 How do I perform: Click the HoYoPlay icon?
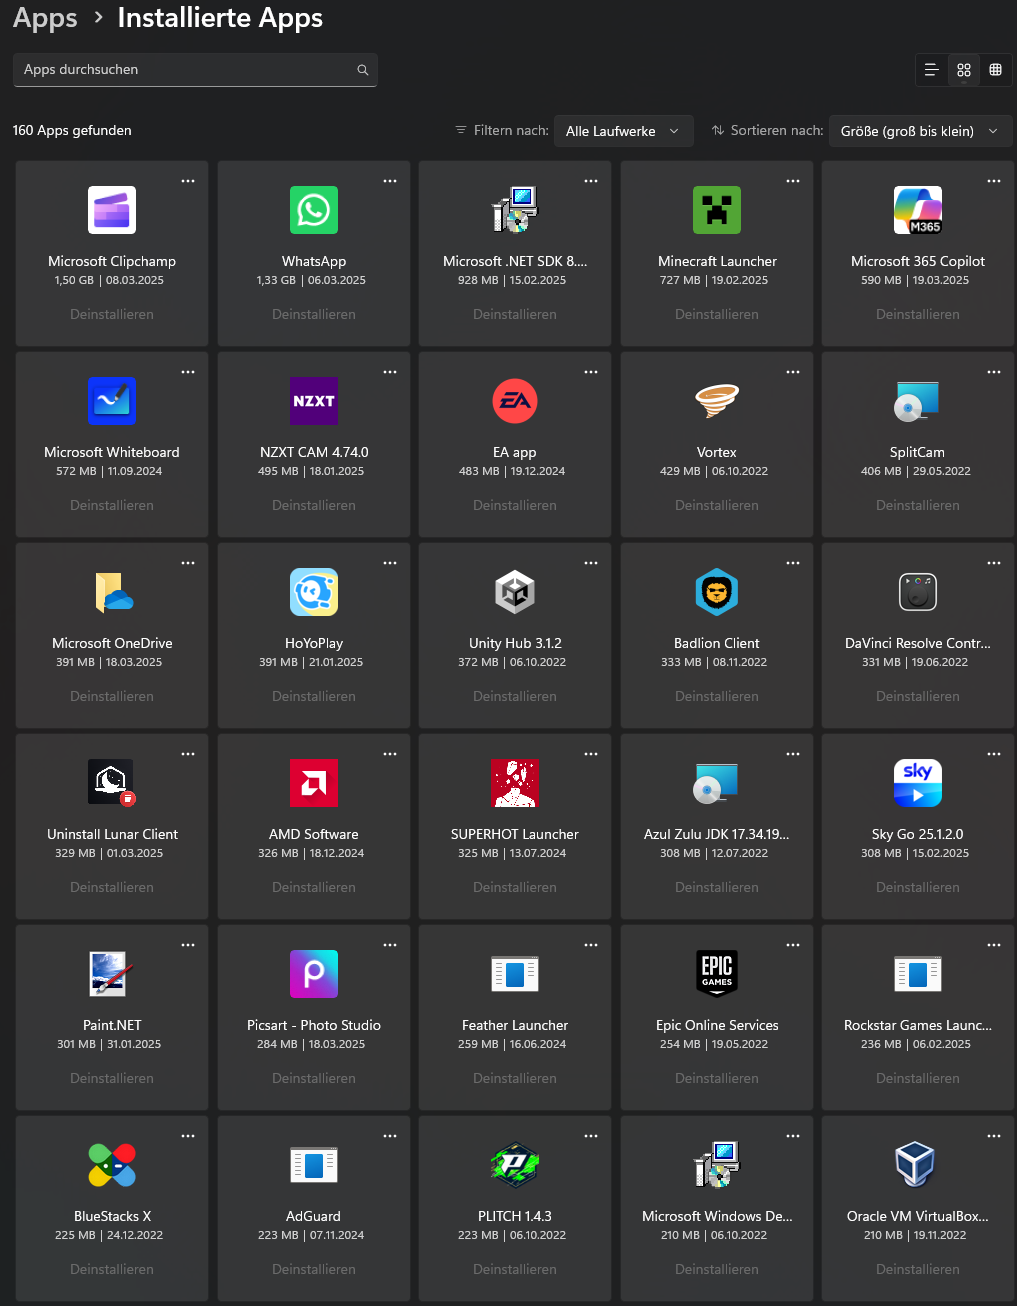(x=314, y=592)
